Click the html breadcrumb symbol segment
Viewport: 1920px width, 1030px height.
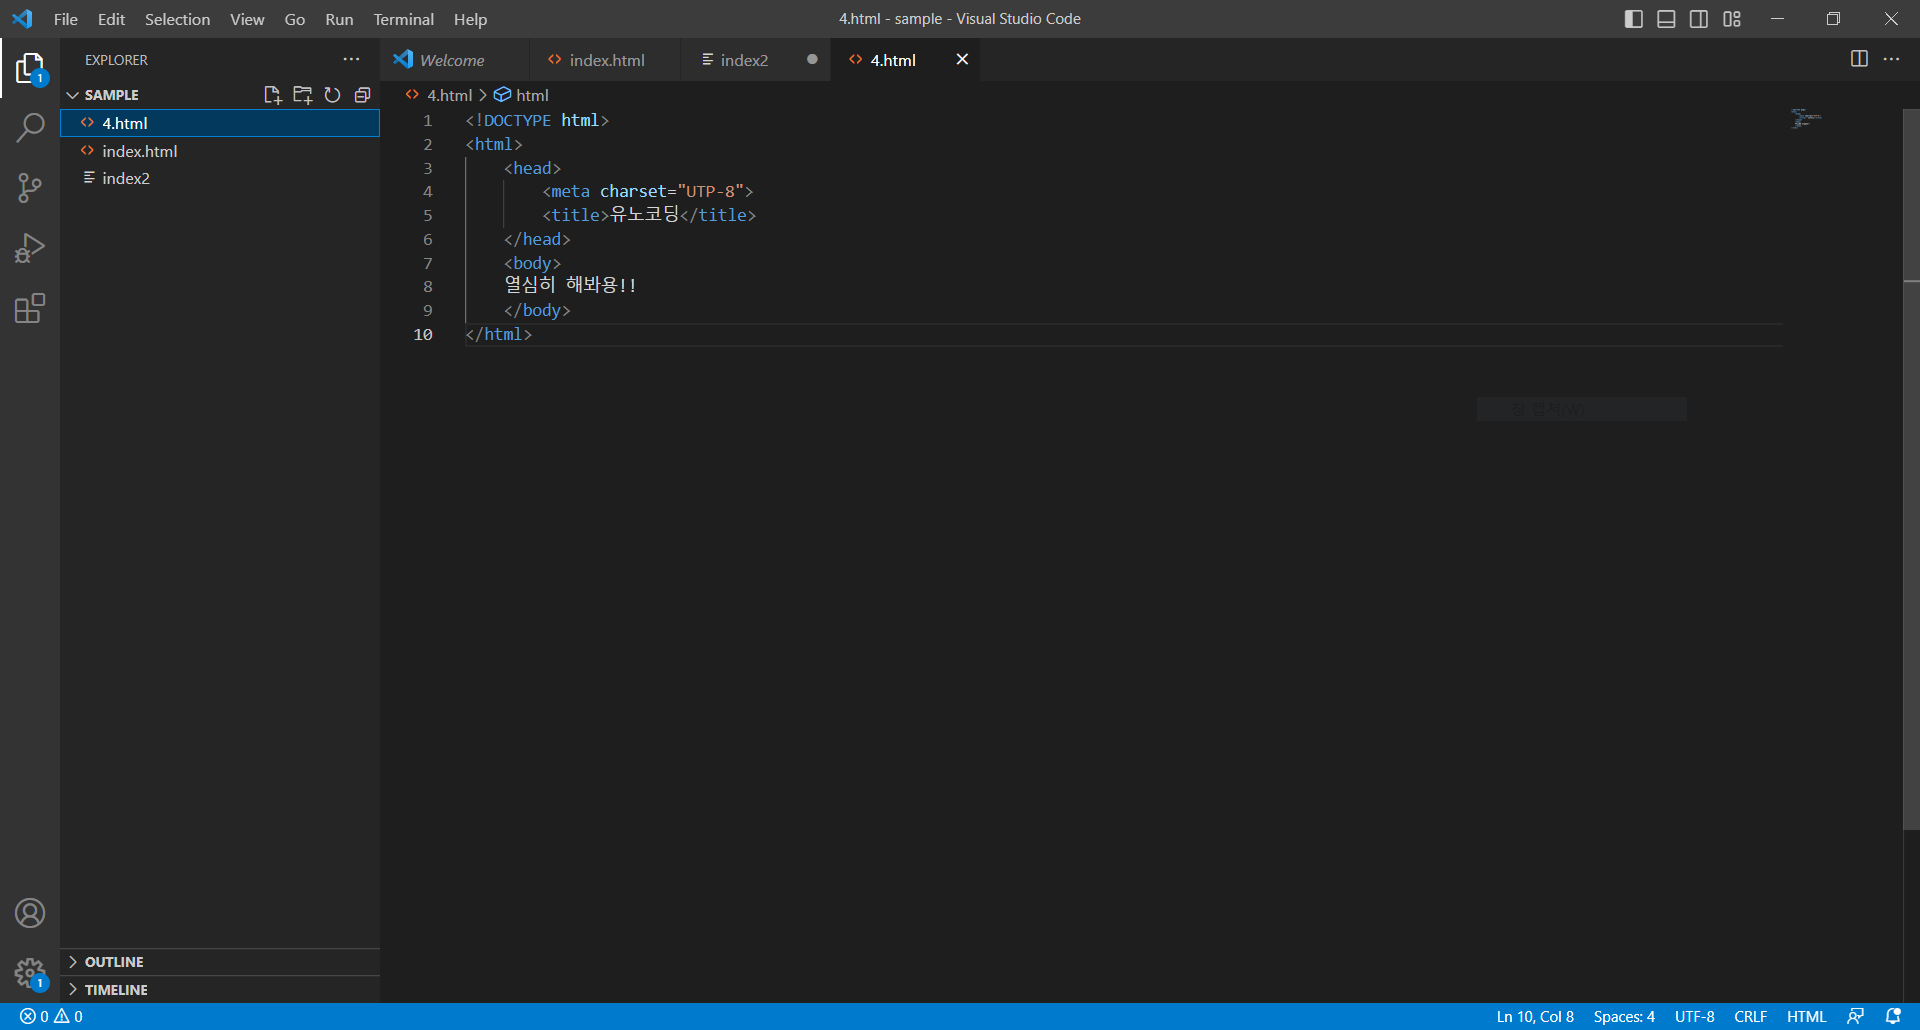pyautogui.click(x=522, y=95)
